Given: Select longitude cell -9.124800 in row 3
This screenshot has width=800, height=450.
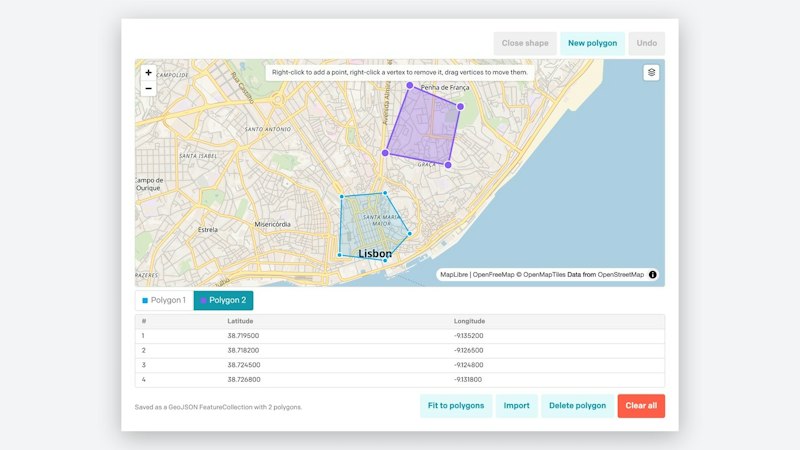Looking at the screenshot, I should pyautogui.click(x=468, y=365).
